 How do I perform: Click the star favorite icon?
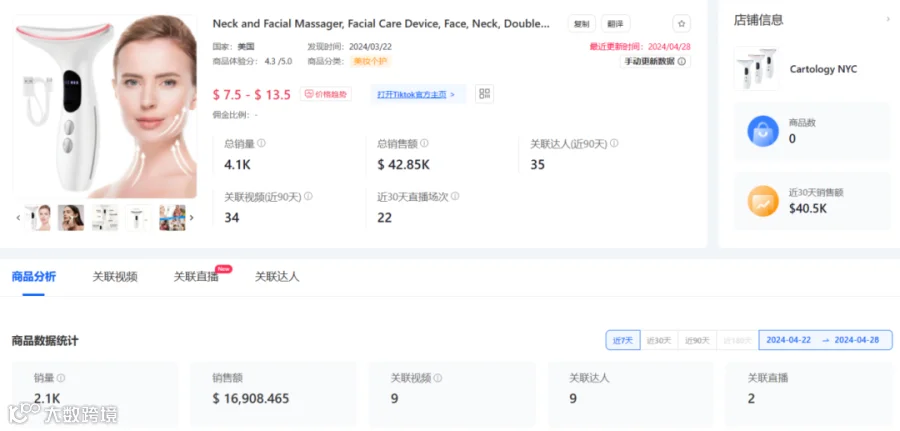681,24
